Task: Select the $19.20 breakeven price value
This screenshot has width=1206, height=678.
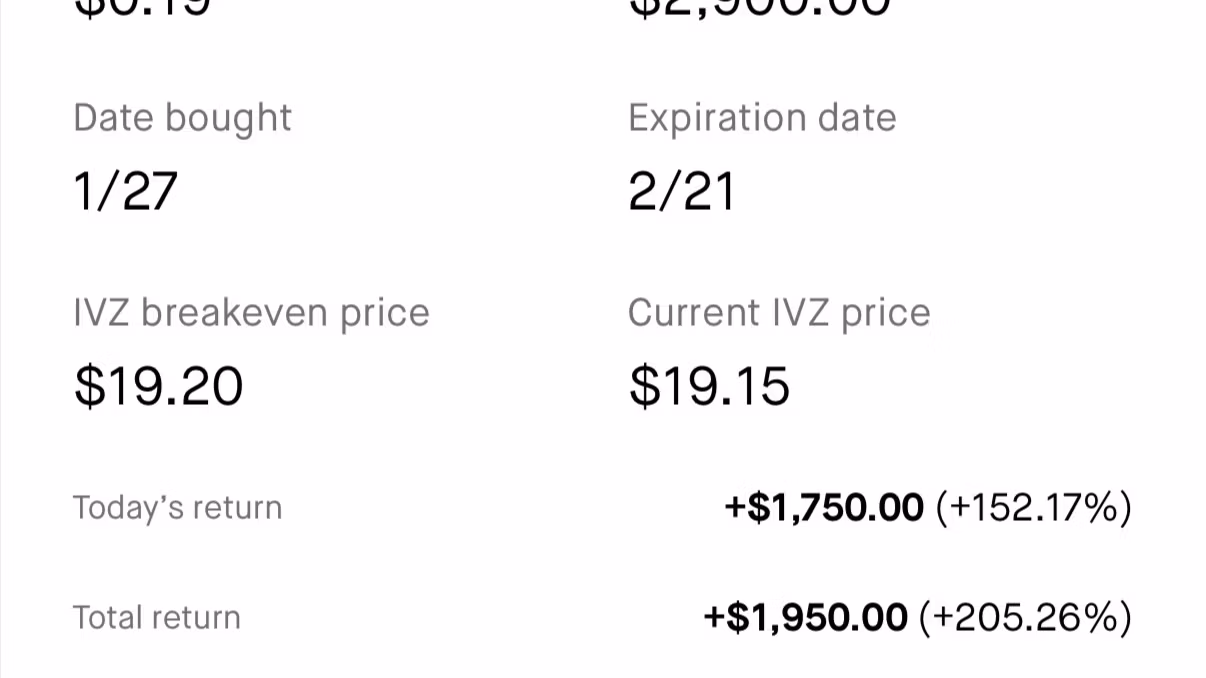Action: click(x=159, y=386)
